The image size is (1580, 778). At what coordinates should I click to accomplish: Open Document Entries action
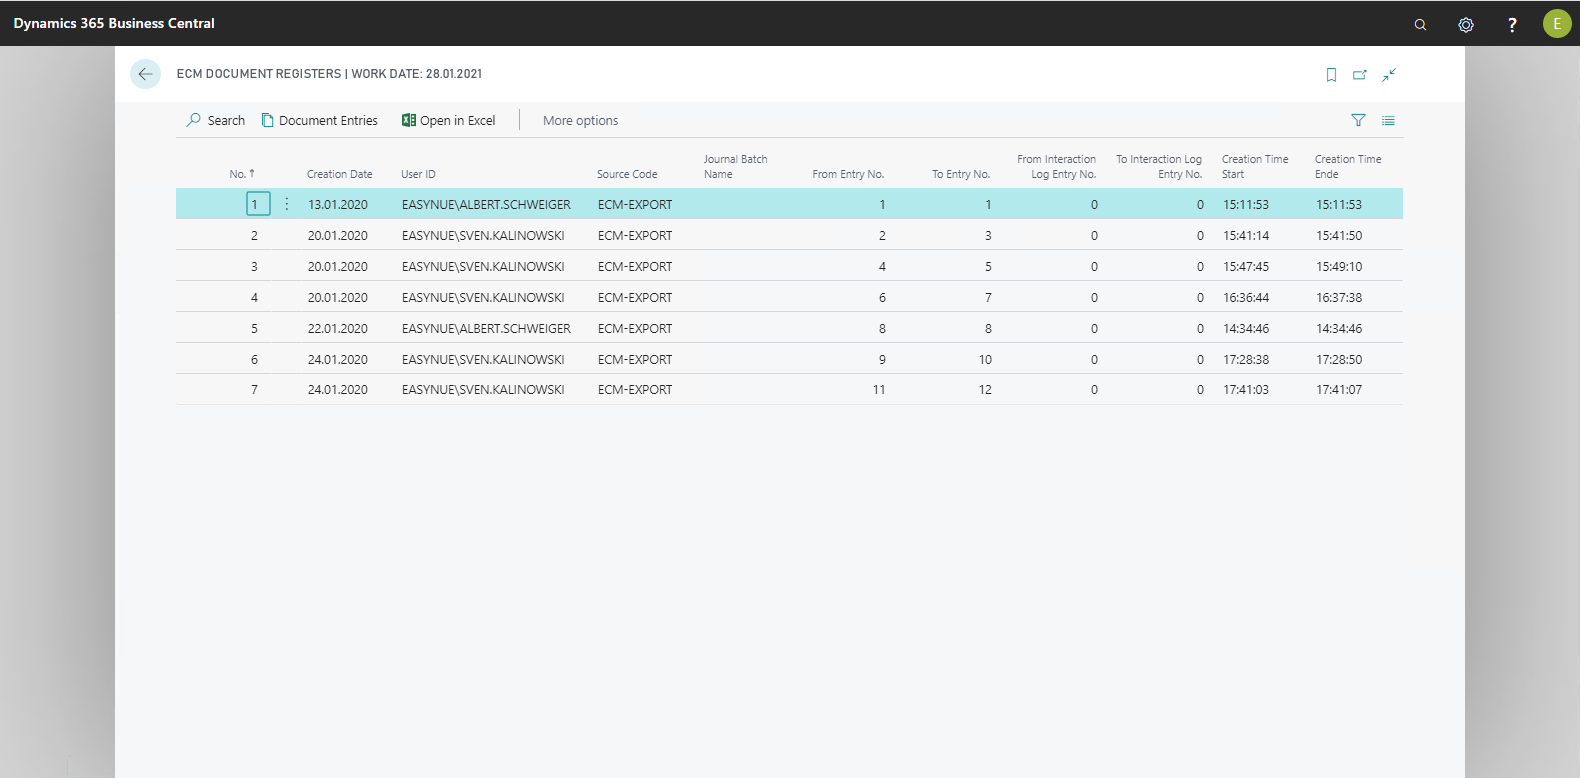pos(320,120)
